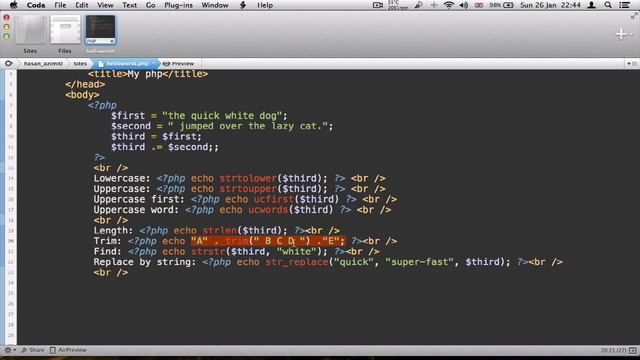Open Notification Center list icon
The image size is (640, 360).
[x=624, y=5]
